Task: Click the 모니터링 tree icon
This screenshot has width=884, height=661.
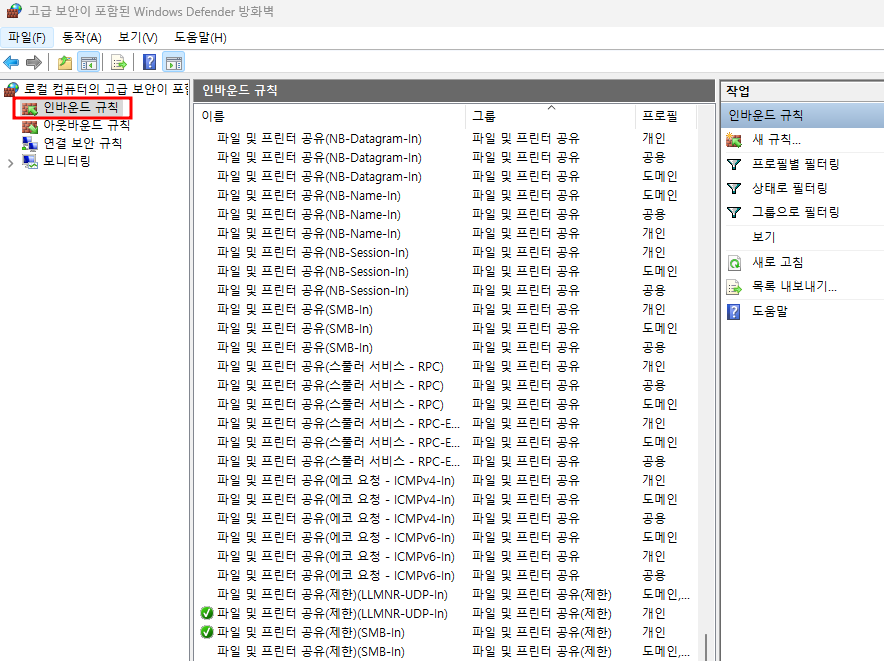Action: pyautogui.click(x=29, y=161)
